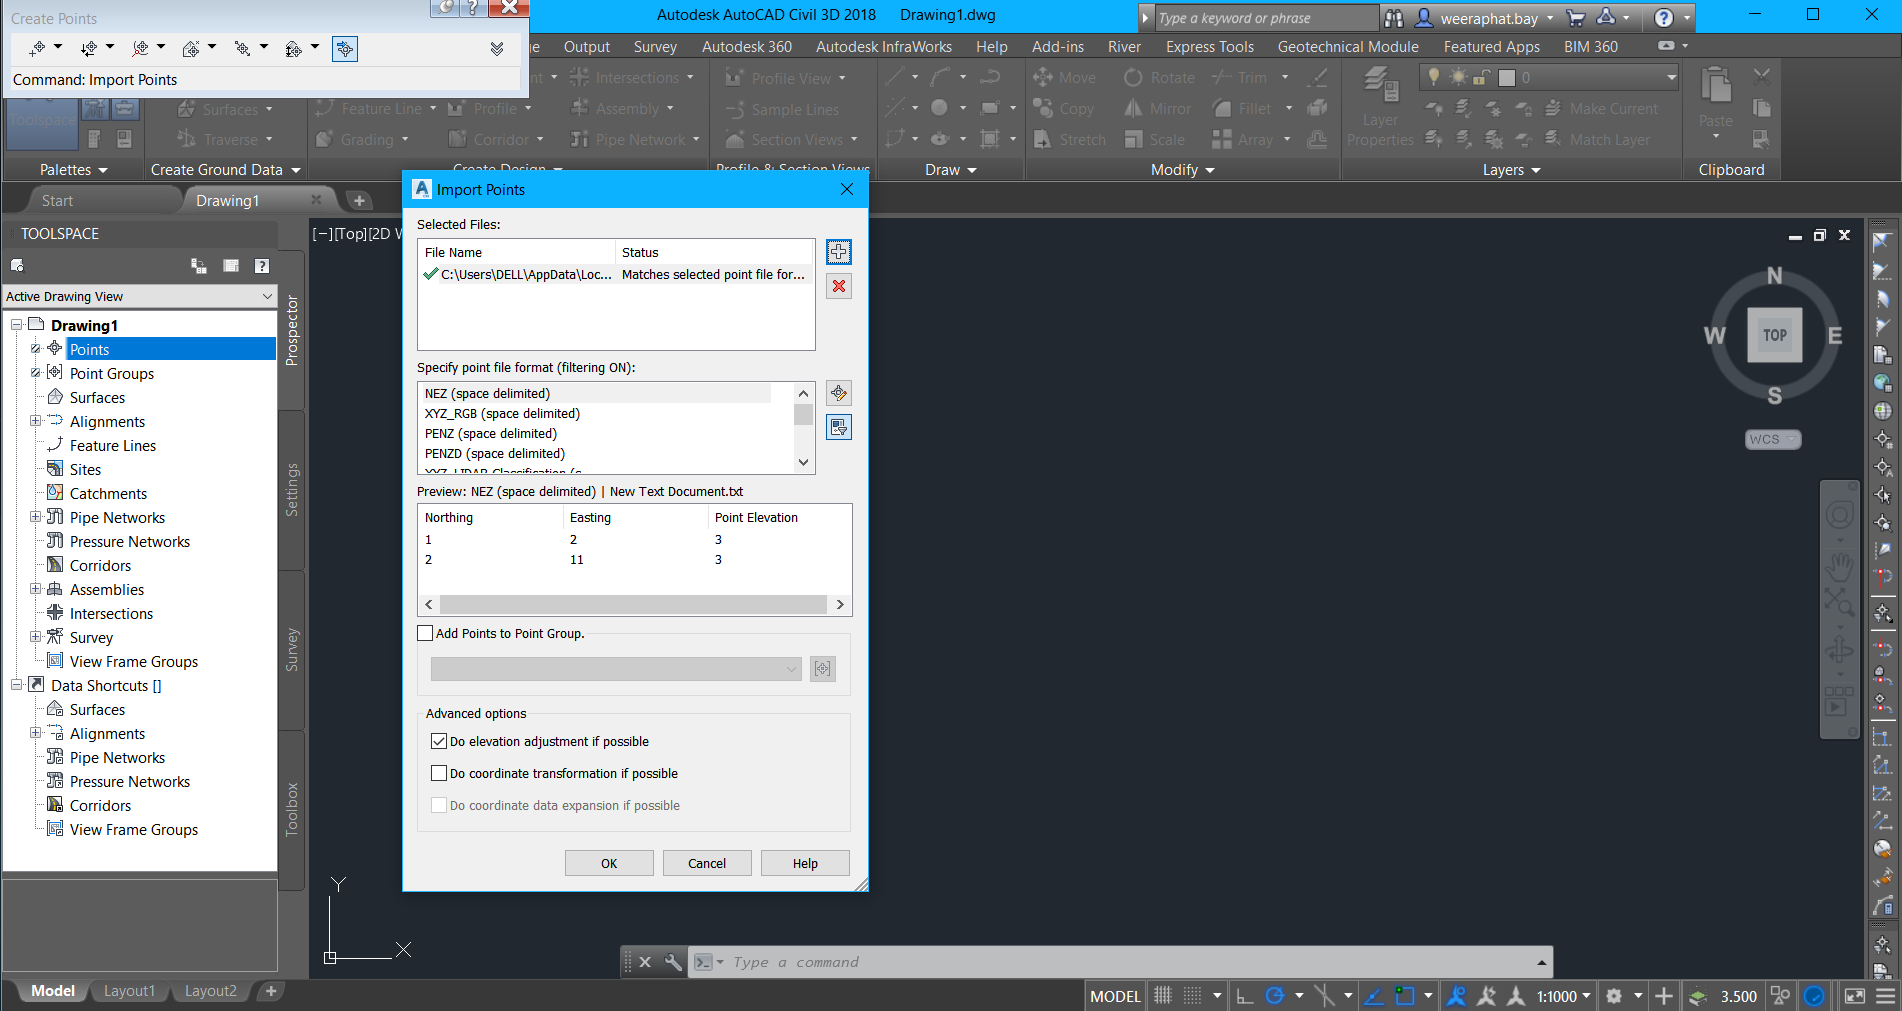Screen dimensions: 1902x1011
Task: Toggle ortho mode in the status bar
Action: pos(1243,995)
